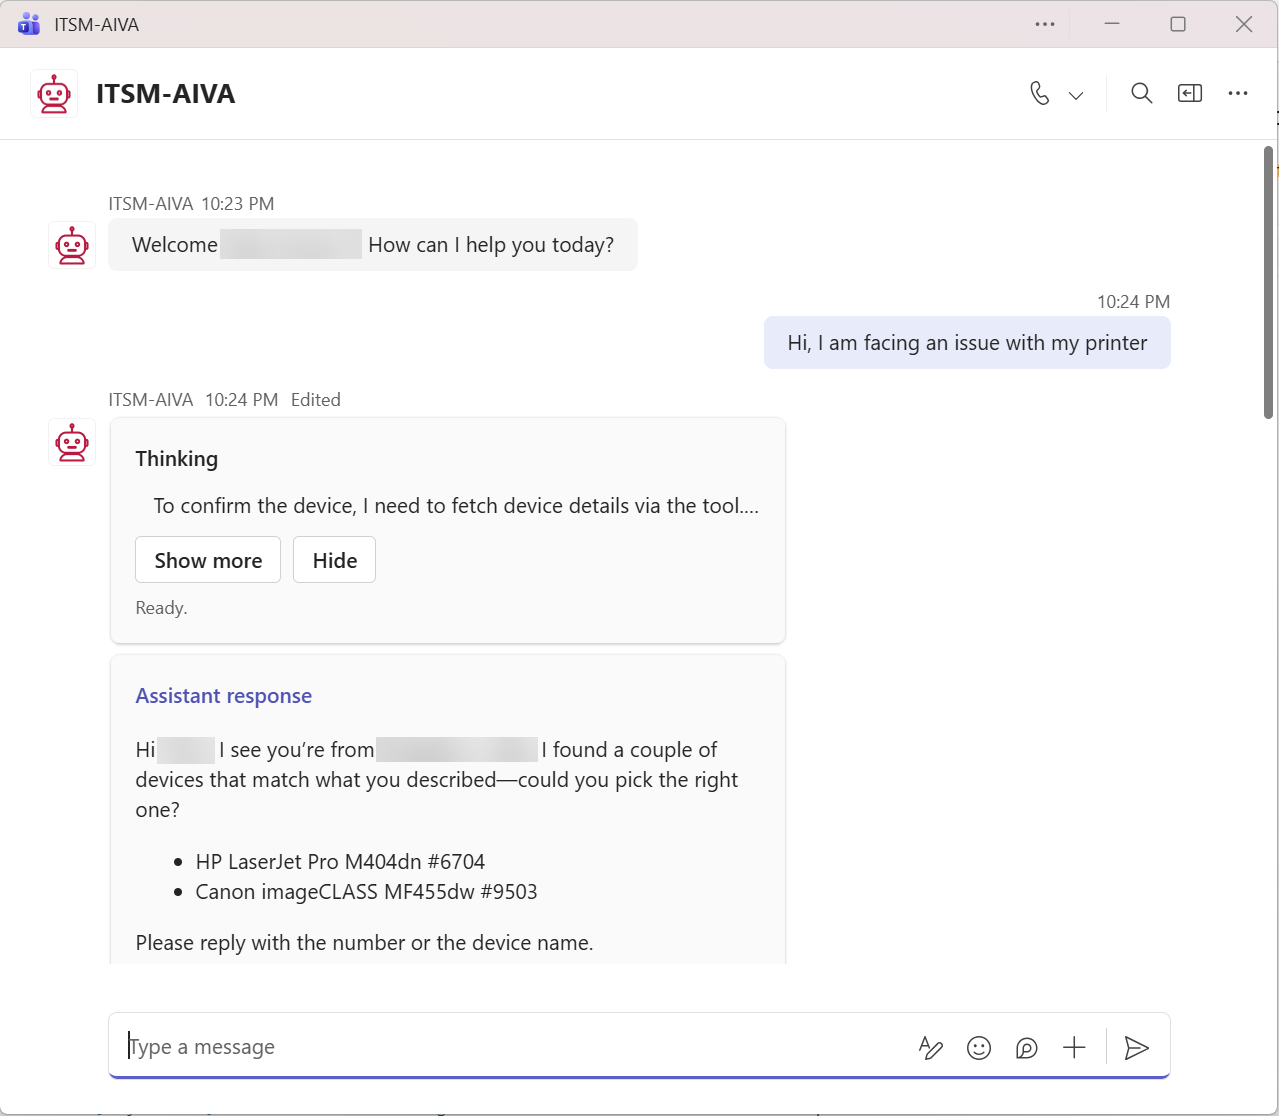Hide the Thinking card

click(x=334, y=560)
